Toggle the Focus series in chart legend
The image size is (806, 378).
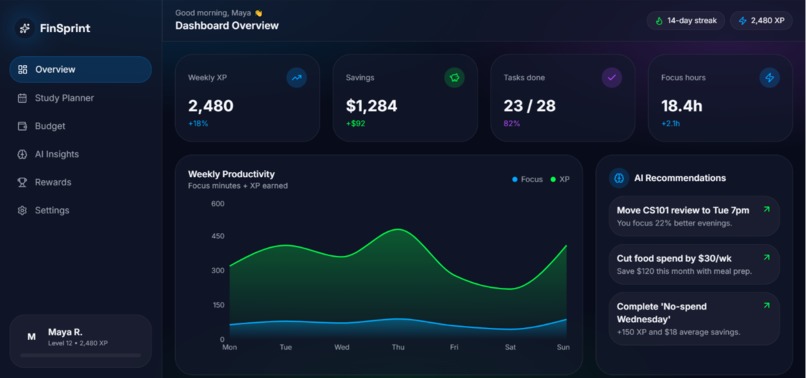point(527,179)
